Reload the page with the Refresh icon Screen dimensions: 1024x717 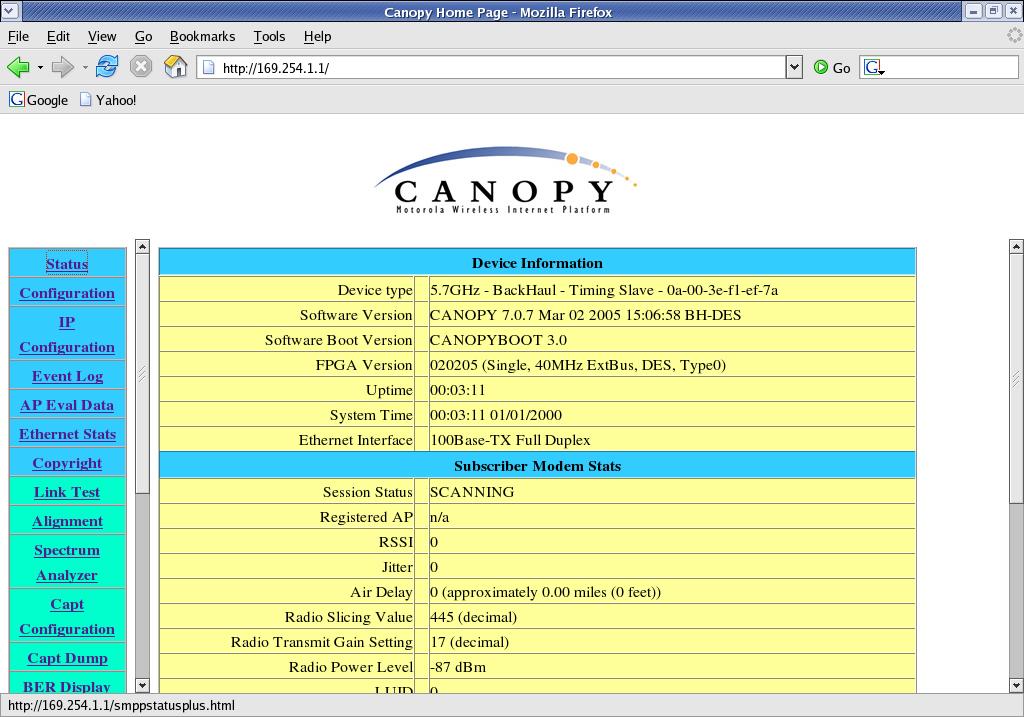point(107,67)
